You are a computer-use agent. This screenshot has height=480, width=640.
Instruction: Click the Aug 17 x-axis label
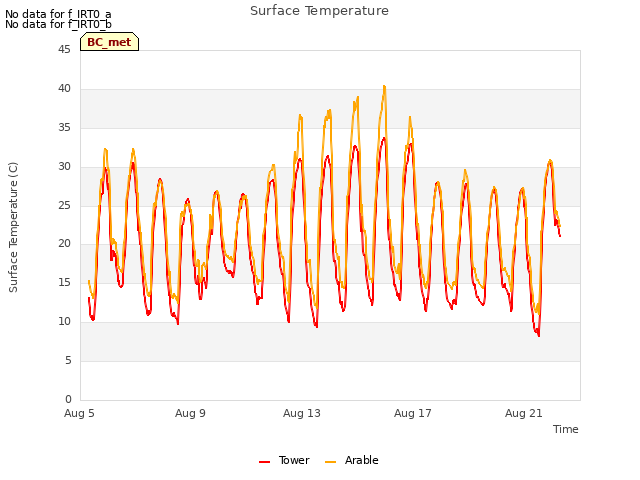pos(413,413)
